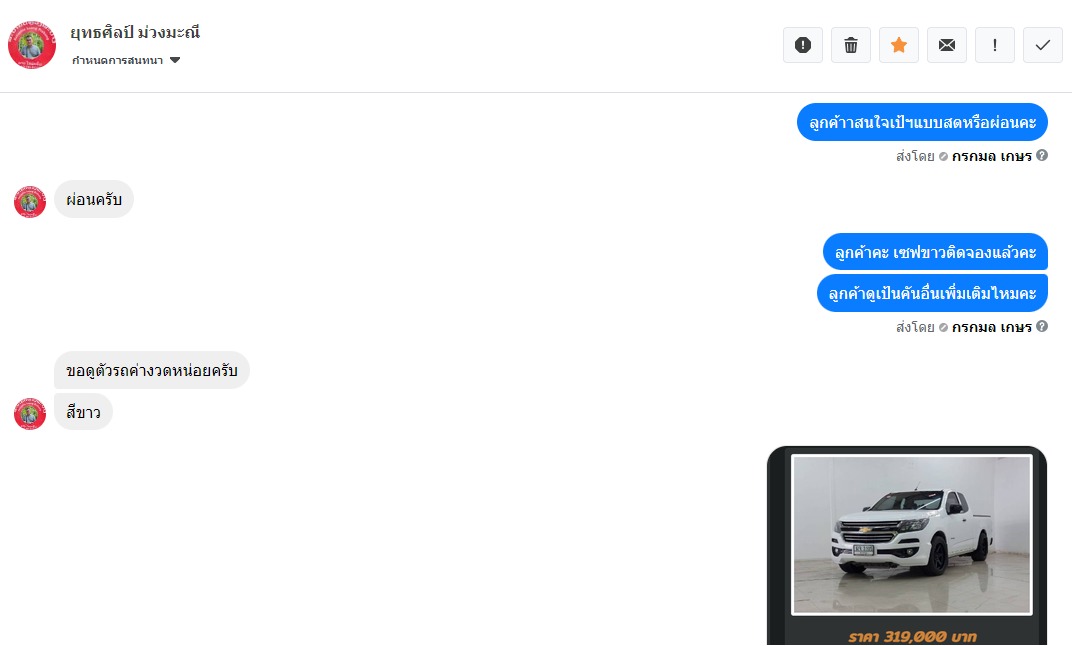Screen dimensions: 1072x646
Task: Click customer avatar next to สีขาว message
Action: (30, 414)
